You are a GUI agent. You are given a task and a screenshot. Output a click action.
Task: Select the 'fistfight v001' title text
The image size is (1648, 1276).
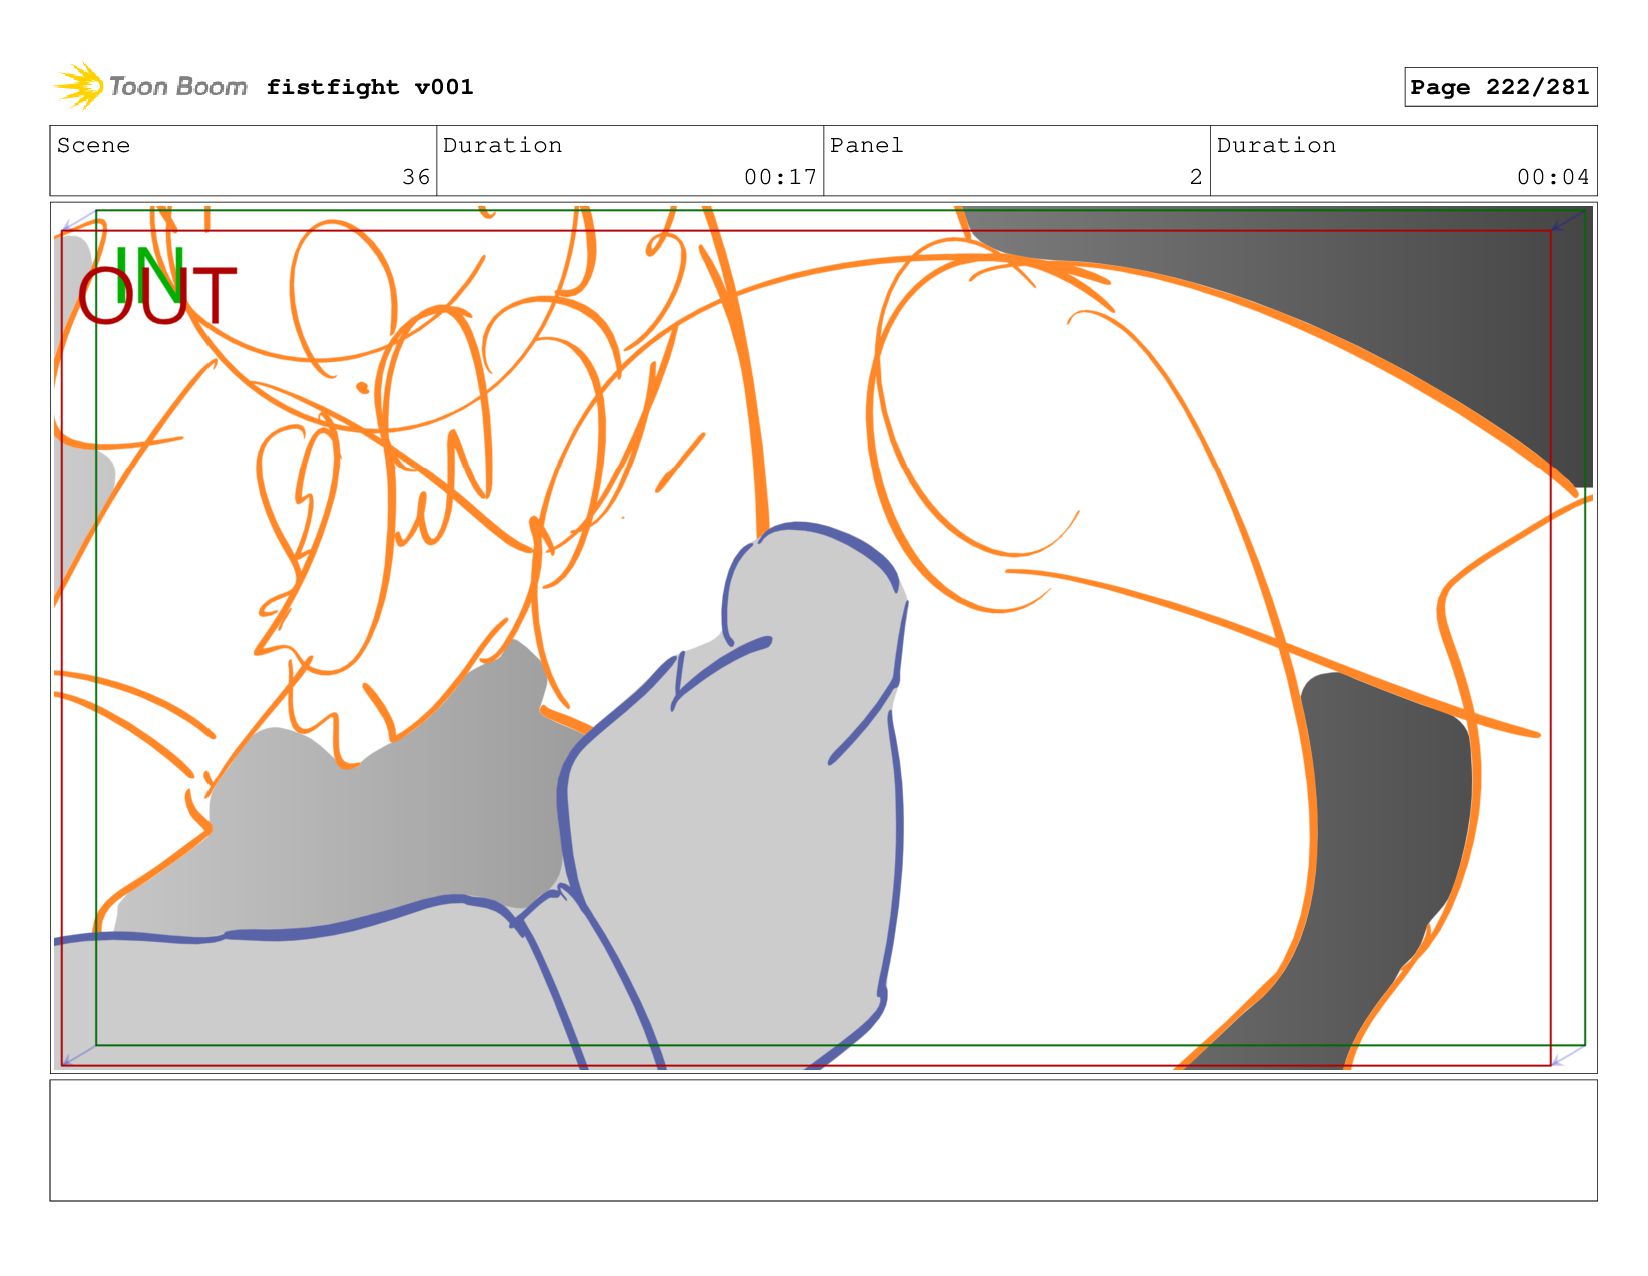pyautogui.click(x=370, y=87)
